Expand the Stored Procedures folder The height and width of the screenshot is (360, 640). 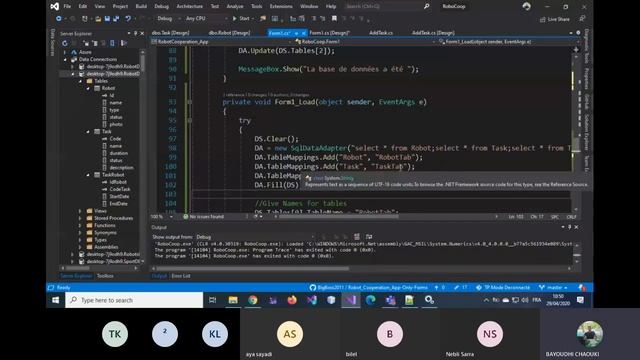[80, 218]
